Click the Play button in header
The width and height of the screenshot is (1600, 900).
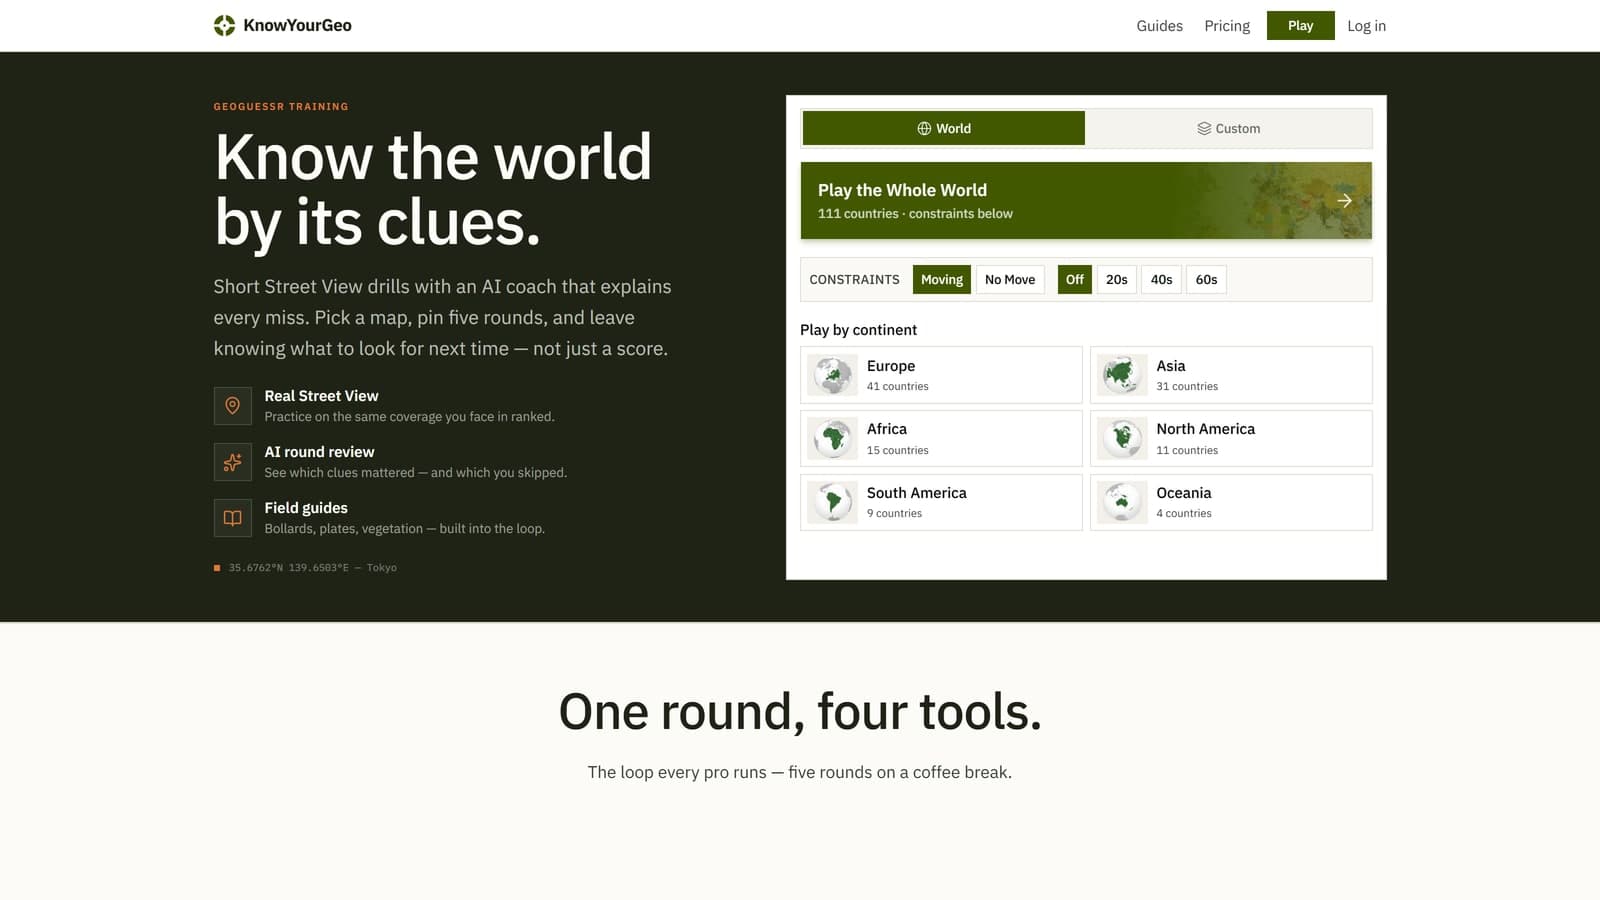click(x=1300, y=26)
